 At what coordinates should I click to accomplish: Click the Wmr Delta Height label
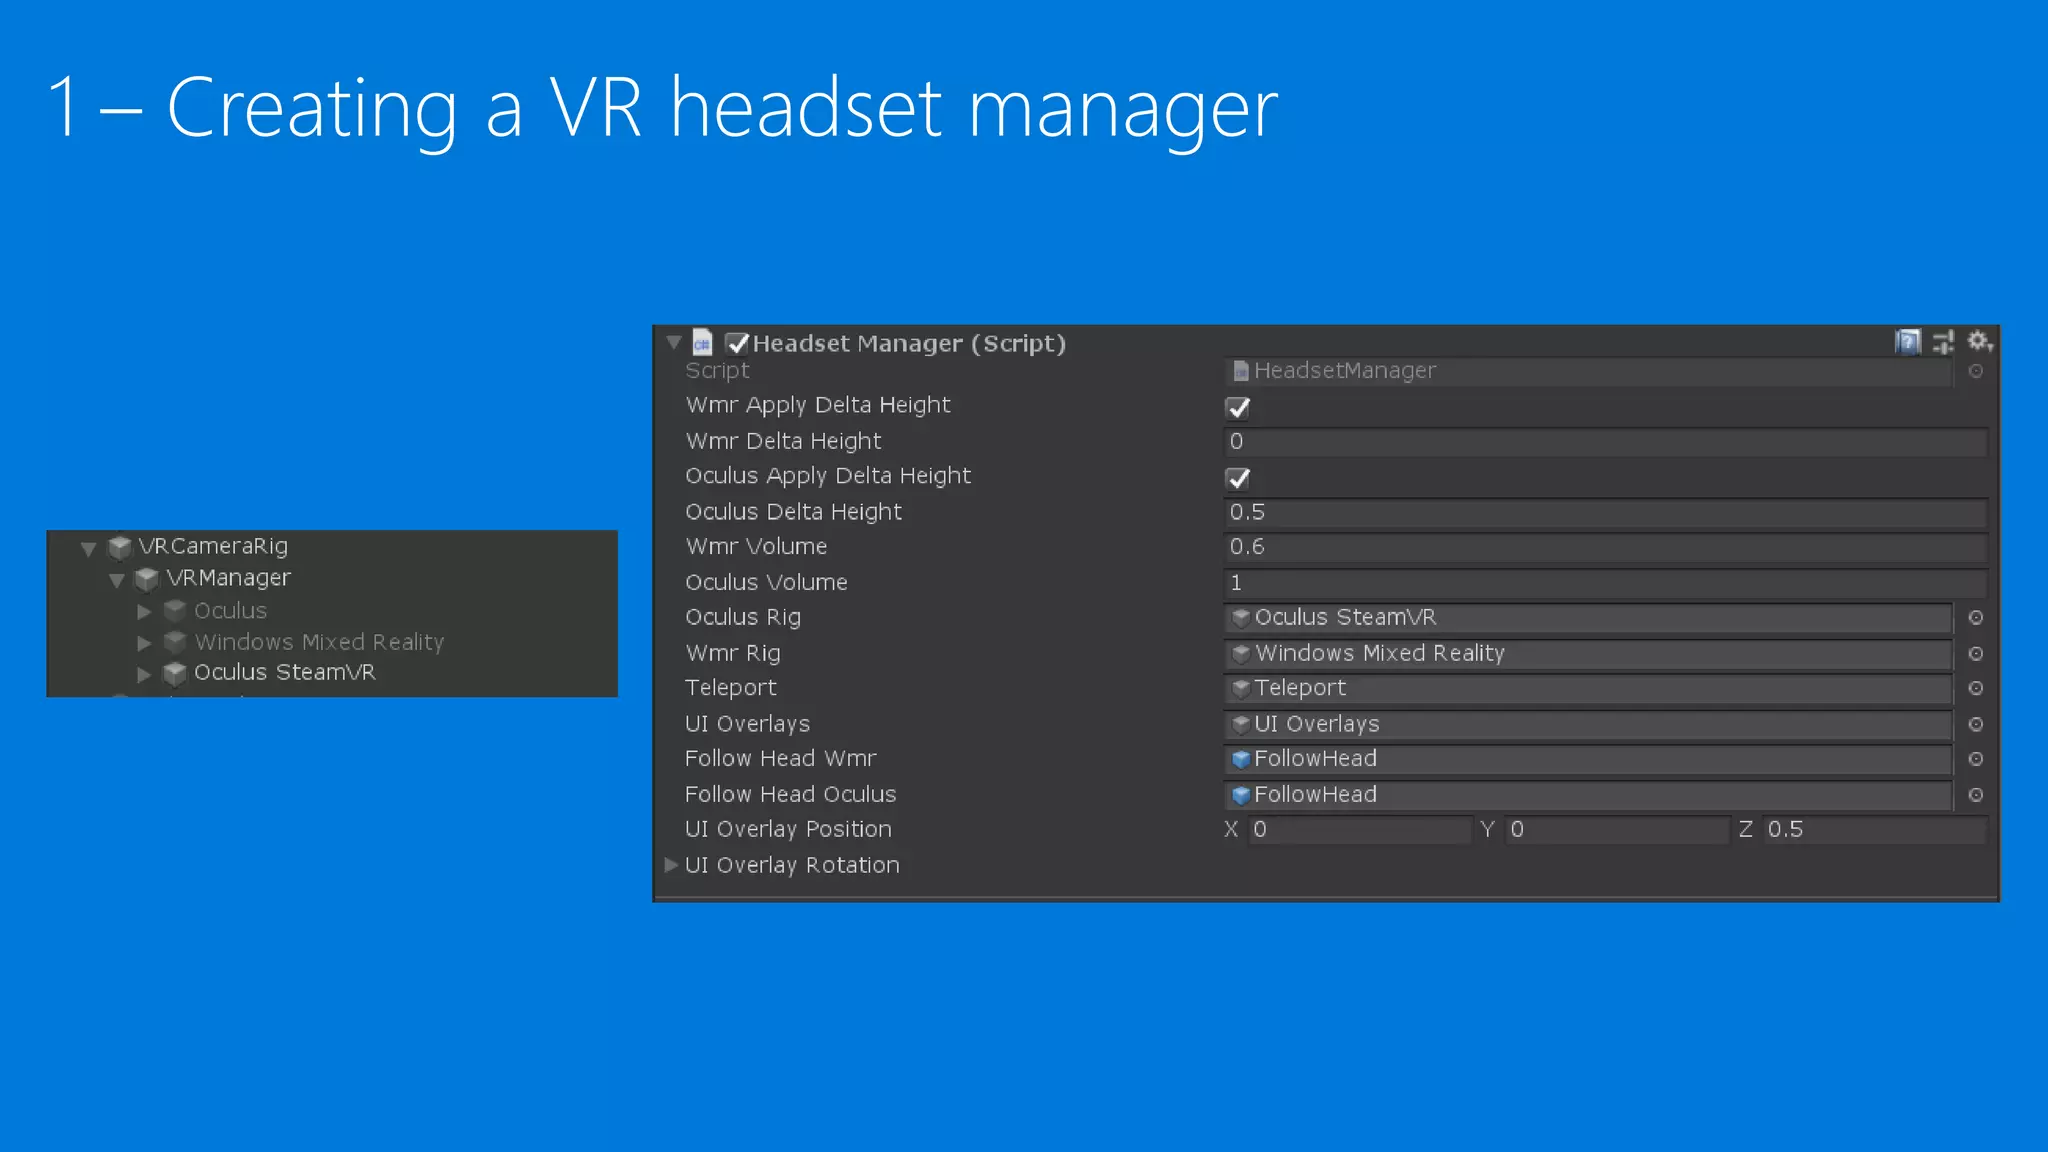(784, 441)
